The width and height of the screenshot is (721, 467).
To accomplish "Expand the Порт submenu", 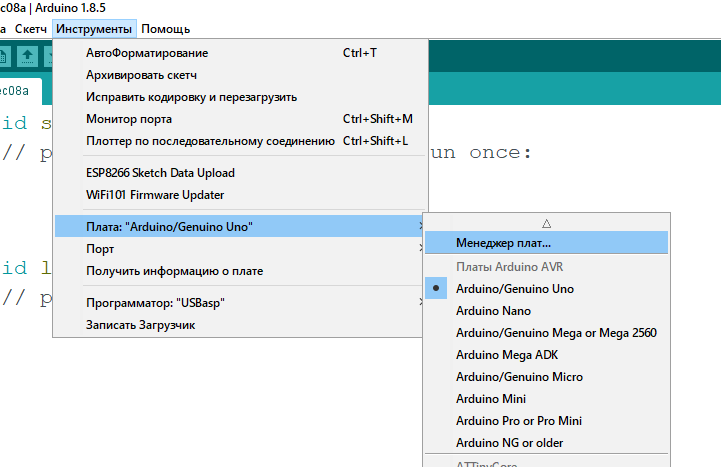I will [240, 249].
